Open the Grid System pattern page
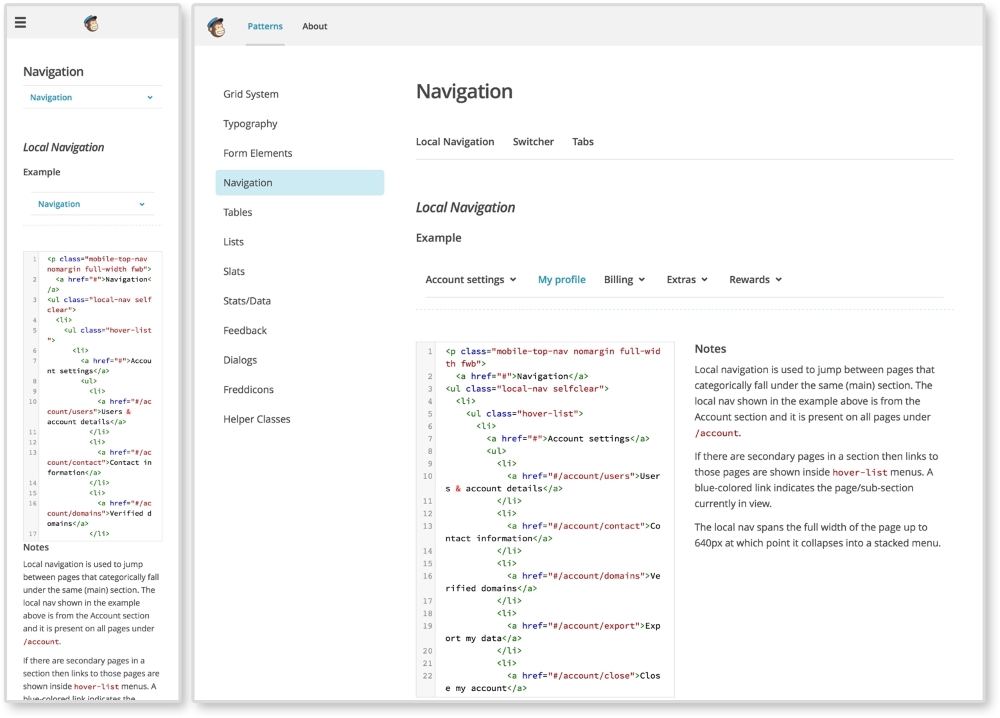1000x718 pixels. point(252,94)
